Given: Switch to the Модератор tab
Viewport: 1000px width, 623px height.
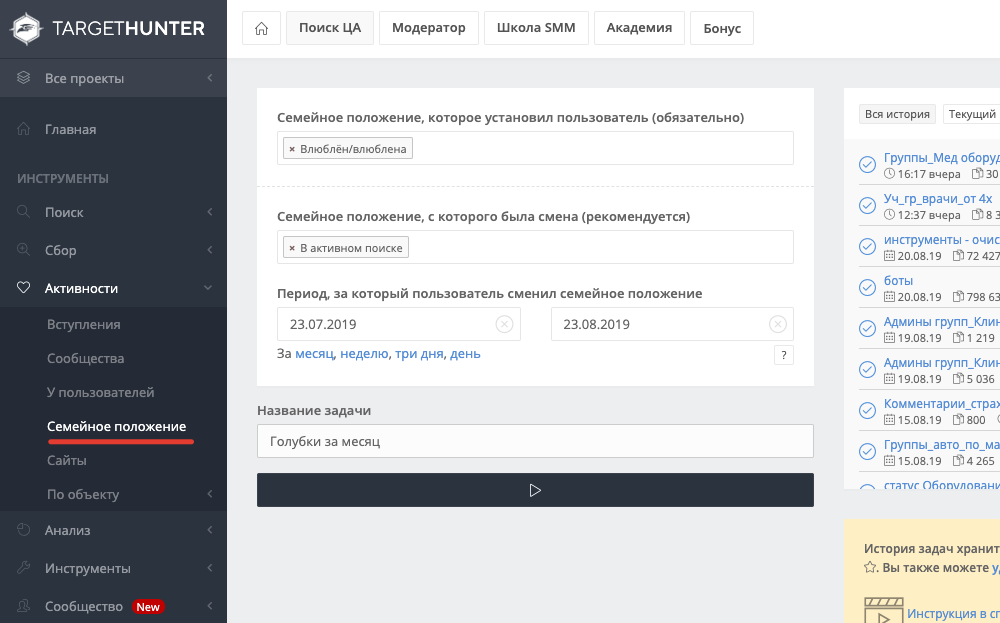Looking at the screenshot, I should coord(429,28).
